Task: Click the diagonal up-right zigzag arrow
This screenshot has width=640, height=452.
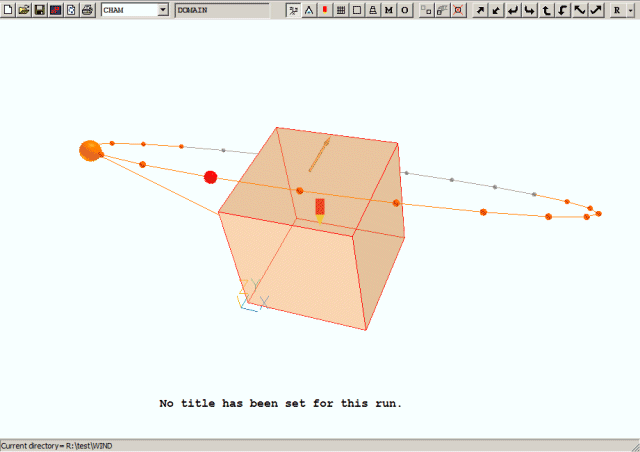Action: [x=596, y=10]
